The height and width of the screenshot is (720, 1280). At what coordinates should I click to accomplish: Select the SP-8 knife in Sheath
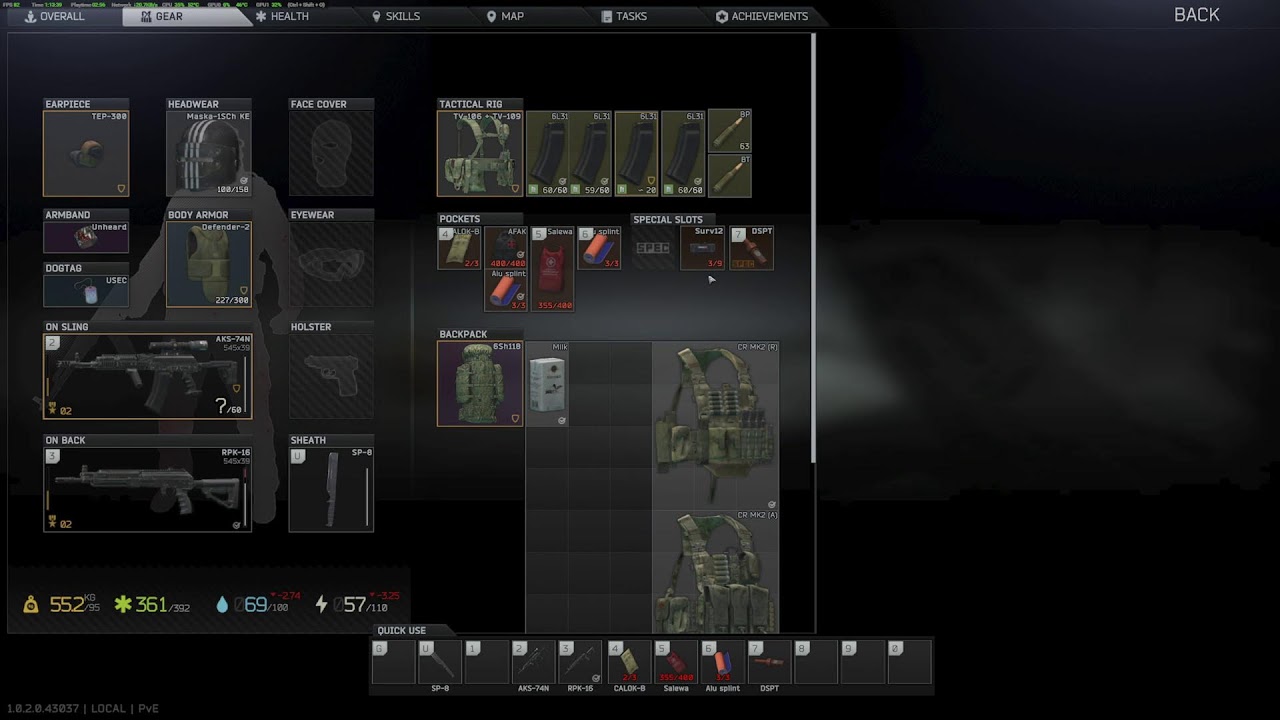point(331,489)
